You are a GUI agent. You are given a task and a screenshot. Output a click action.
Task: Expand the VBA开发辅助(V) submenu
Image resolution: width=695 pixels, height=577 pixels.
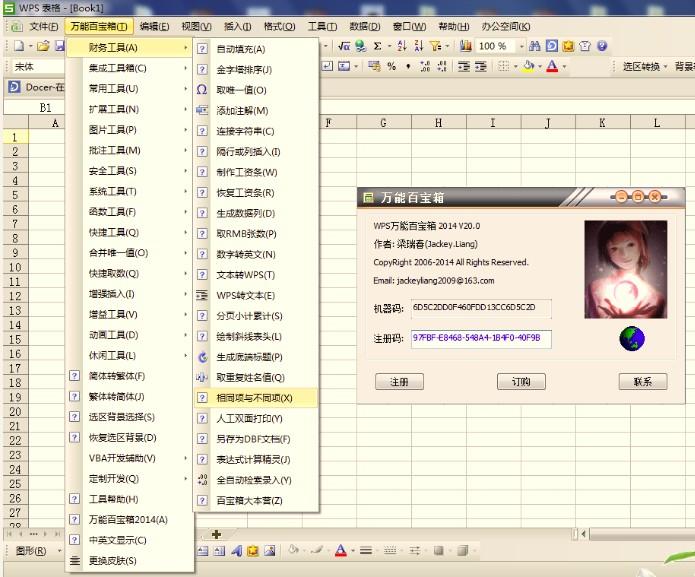tap(130, 458)
